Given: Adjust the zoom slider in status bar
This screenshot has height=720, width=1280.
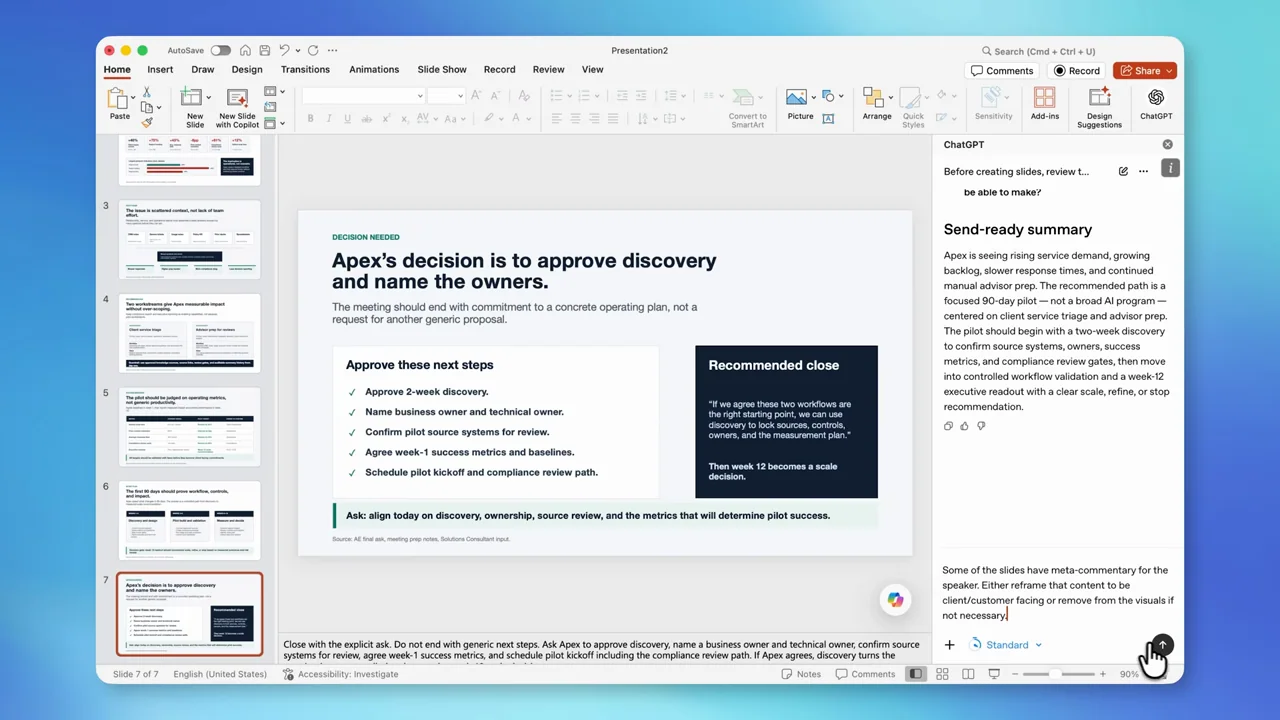Looking at the screenshot, I should (1057, 674).
